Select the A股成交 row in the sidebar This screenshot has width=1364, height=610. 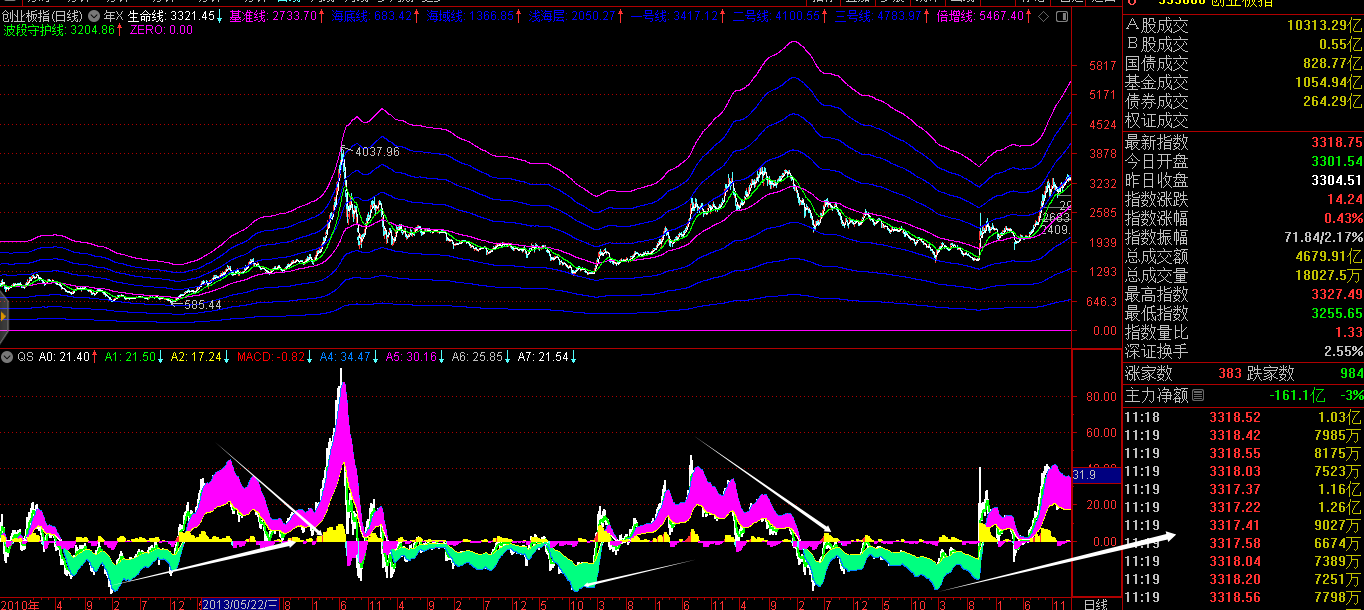click(1243, 26)
